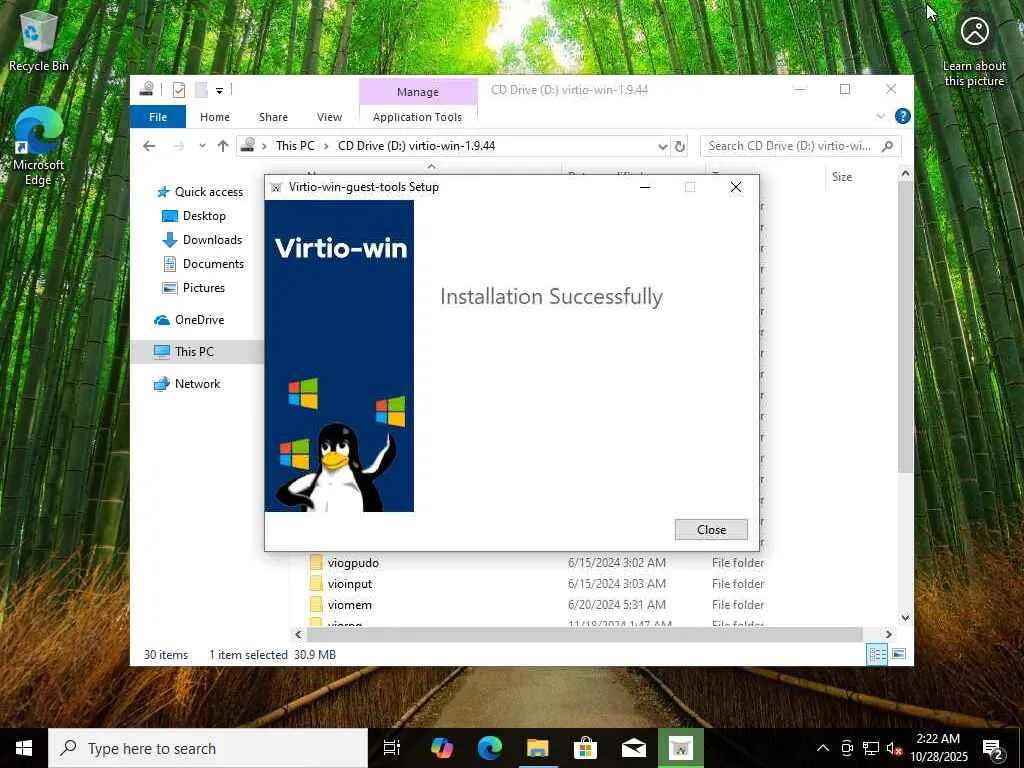Refresh the CD Drive folder view
The width and height of the screenshot is (1024, 768).
[x=680, y=146]
